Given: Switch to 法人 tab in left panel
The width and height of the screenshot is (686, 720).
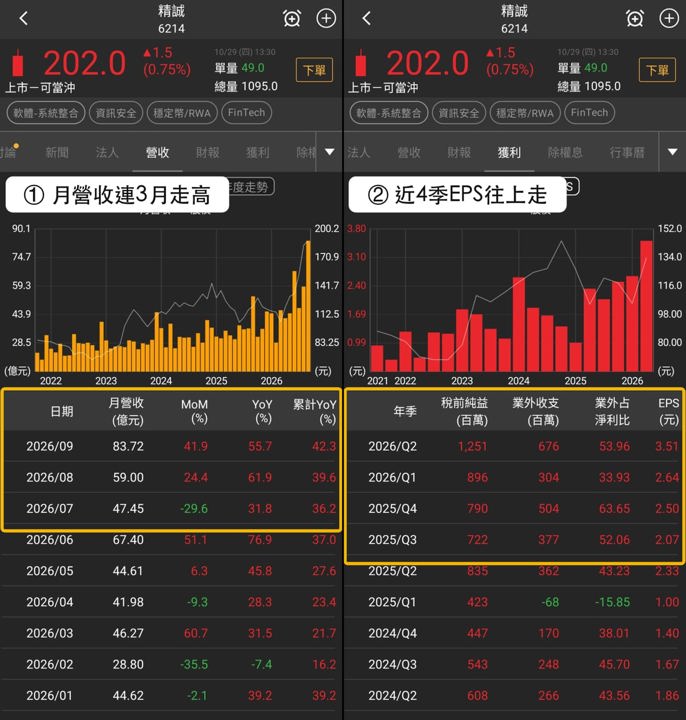Looking at the screenshot, I should tap(107, 152).
